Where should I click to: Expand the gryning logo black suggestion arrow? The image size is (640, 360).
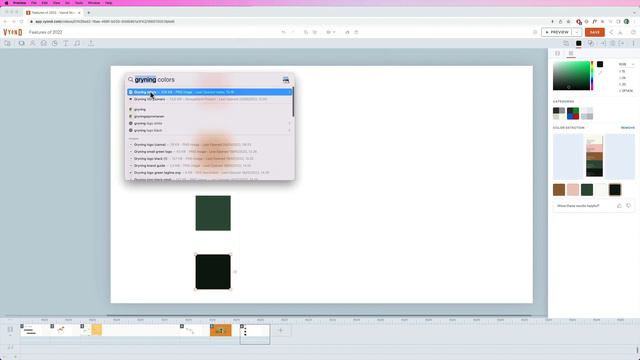click(x=289, y=130)
